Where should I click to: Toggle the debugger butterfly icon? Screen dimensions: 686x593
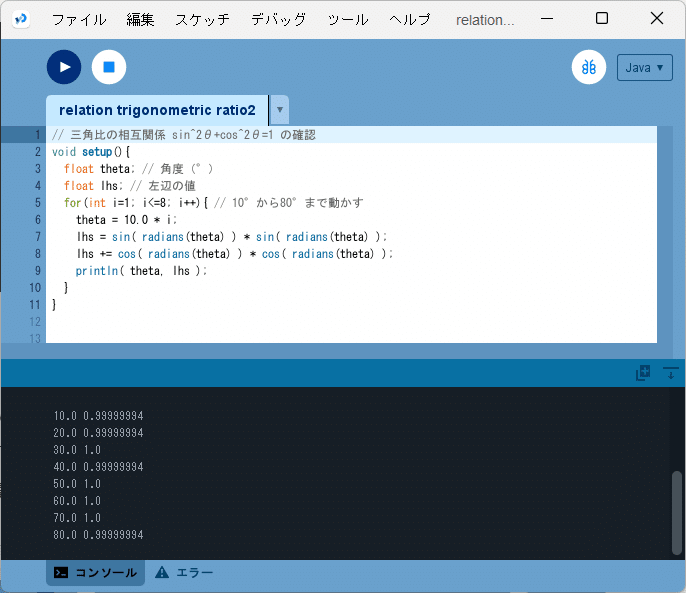[588, 67]
